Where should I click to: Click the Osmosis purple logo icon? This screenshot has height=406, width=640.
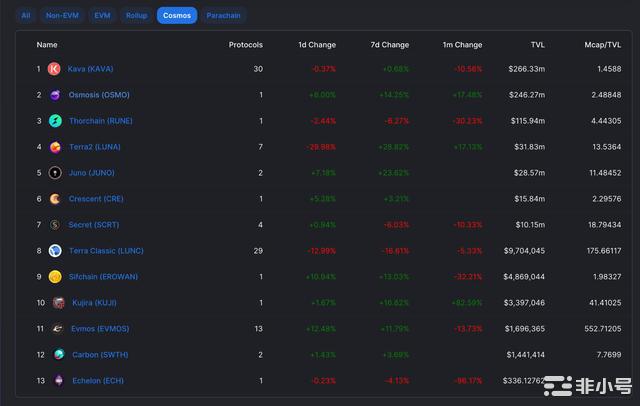click(x=55, y=95)
